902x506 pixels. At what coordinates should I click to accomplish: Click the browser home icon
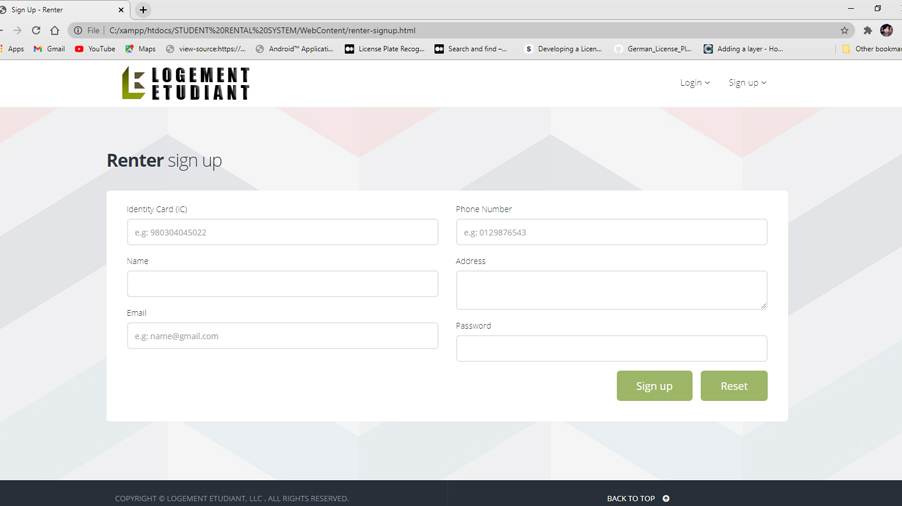click(x=55, y=30)
